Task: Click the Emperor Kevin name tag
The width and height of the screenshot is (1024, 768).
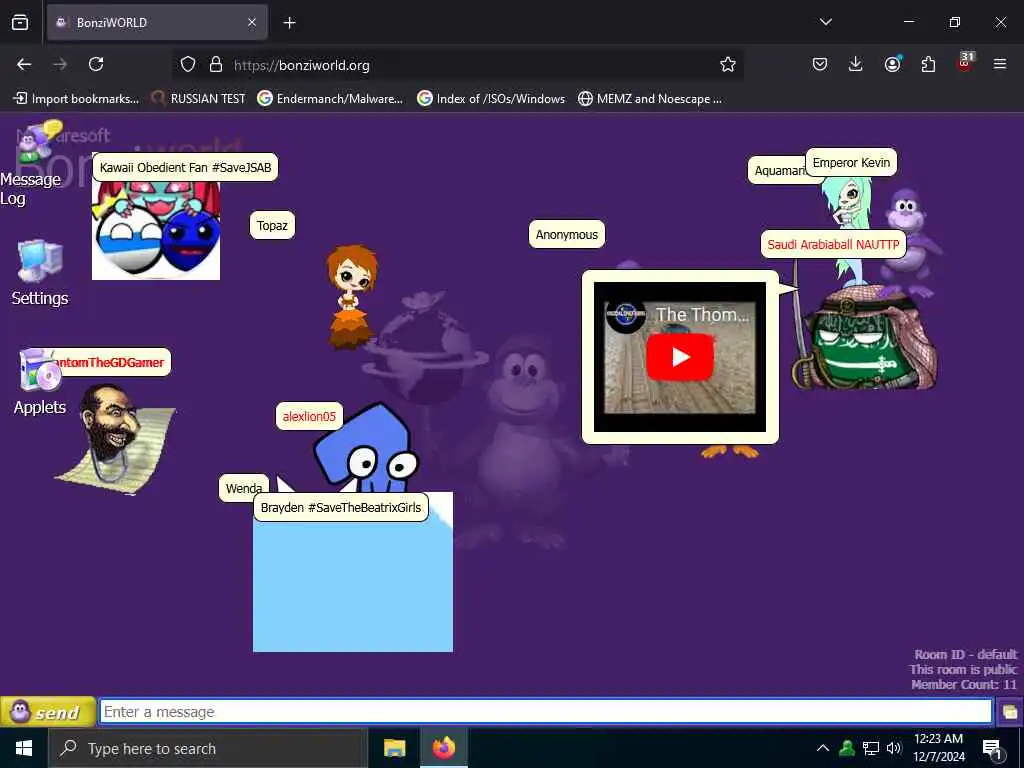Action: (851, 163)
